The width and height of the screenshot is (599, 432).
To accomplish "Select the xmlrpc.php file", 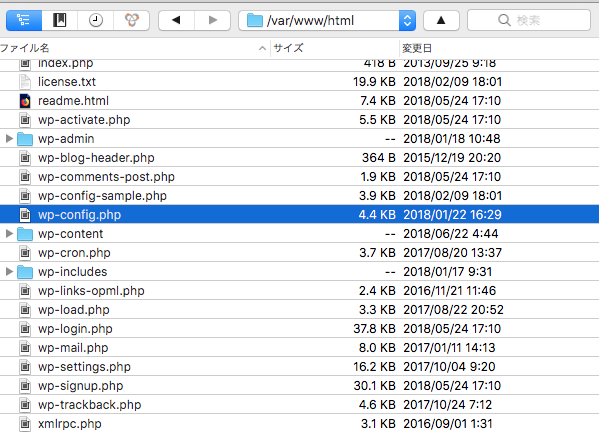I will click(x=70, y=424).
